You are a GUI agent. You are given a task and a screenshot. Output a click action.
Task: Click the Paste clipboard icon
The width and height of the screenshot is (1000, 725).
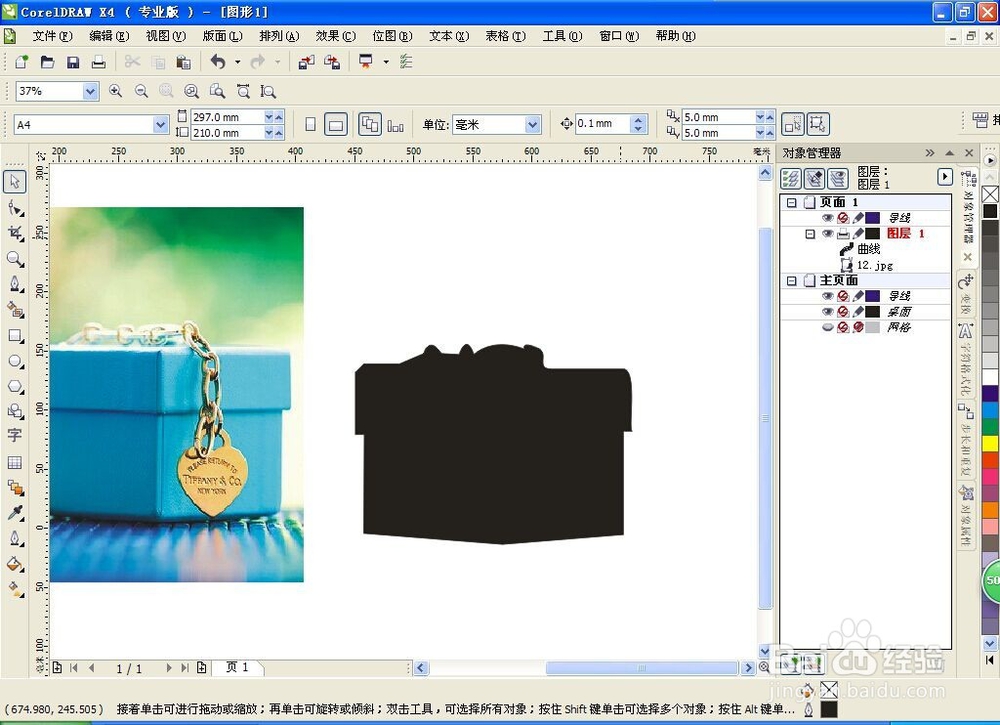[184, 62]
